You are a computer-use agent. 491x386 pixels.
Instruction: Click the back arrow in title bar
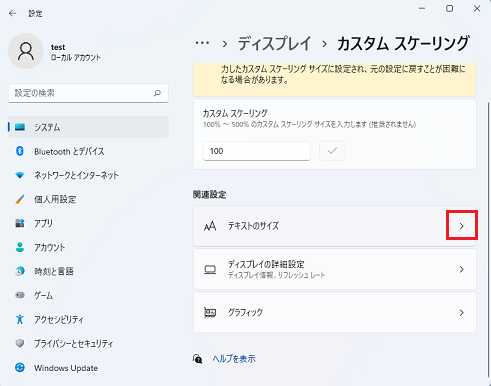click(12, 13)
